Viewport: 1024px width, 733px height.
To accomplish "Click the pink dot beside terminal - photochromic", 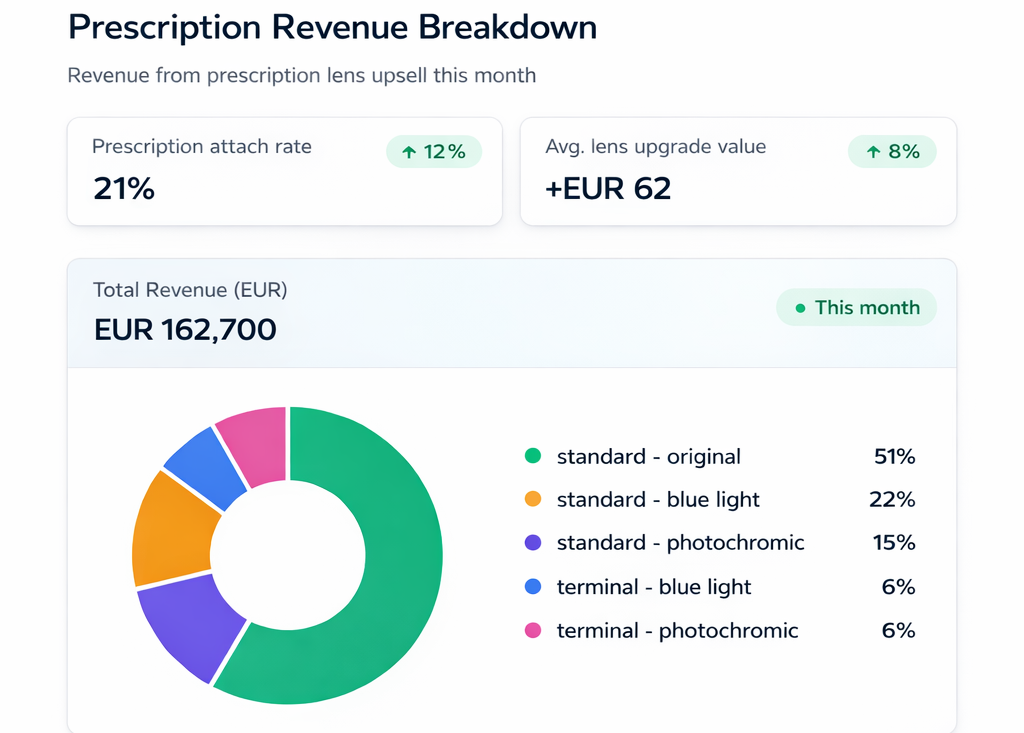I will [531, 631].
